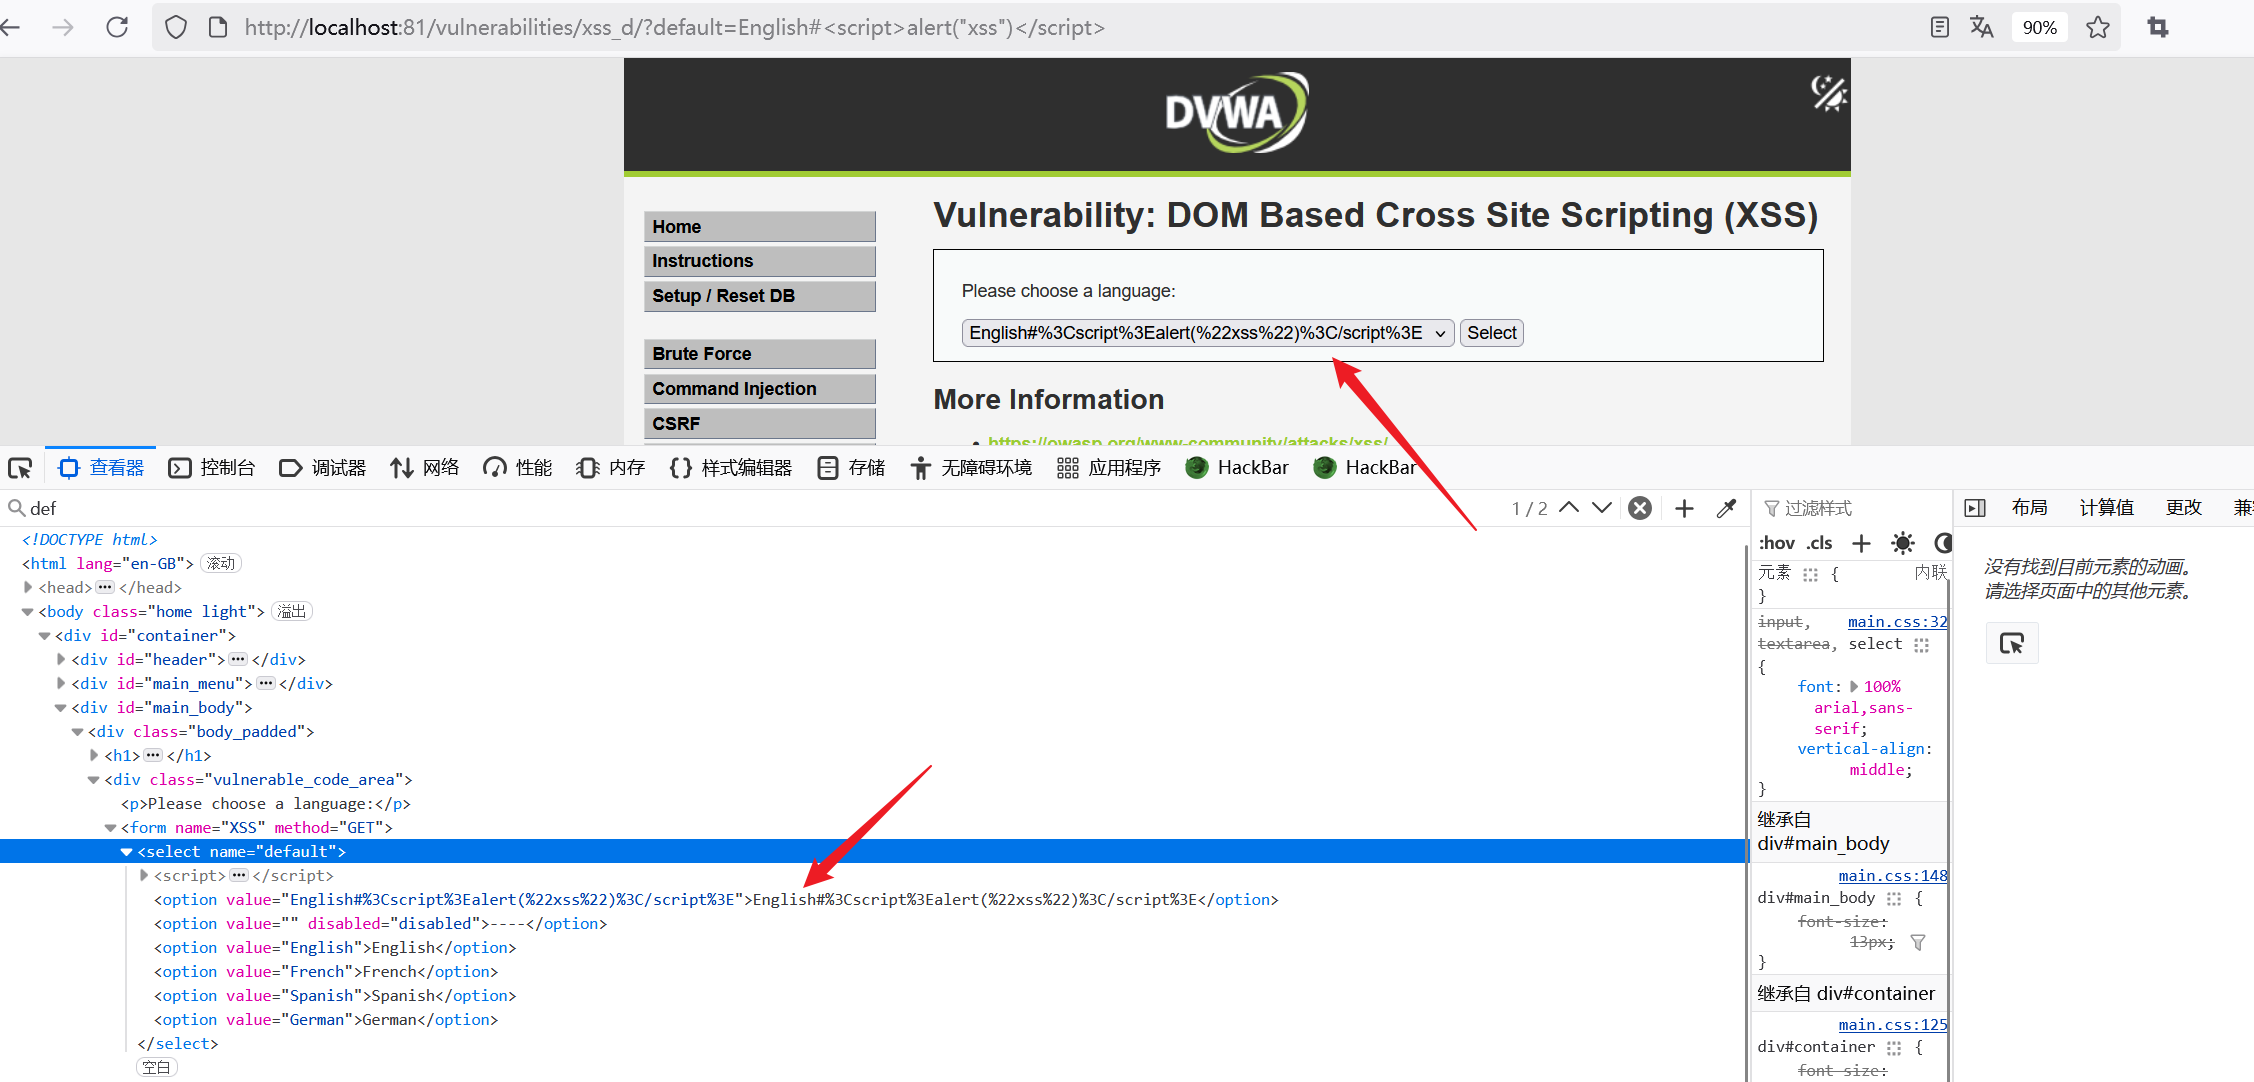Switch to the 性能 performance tab

click(x=518, y=468)
